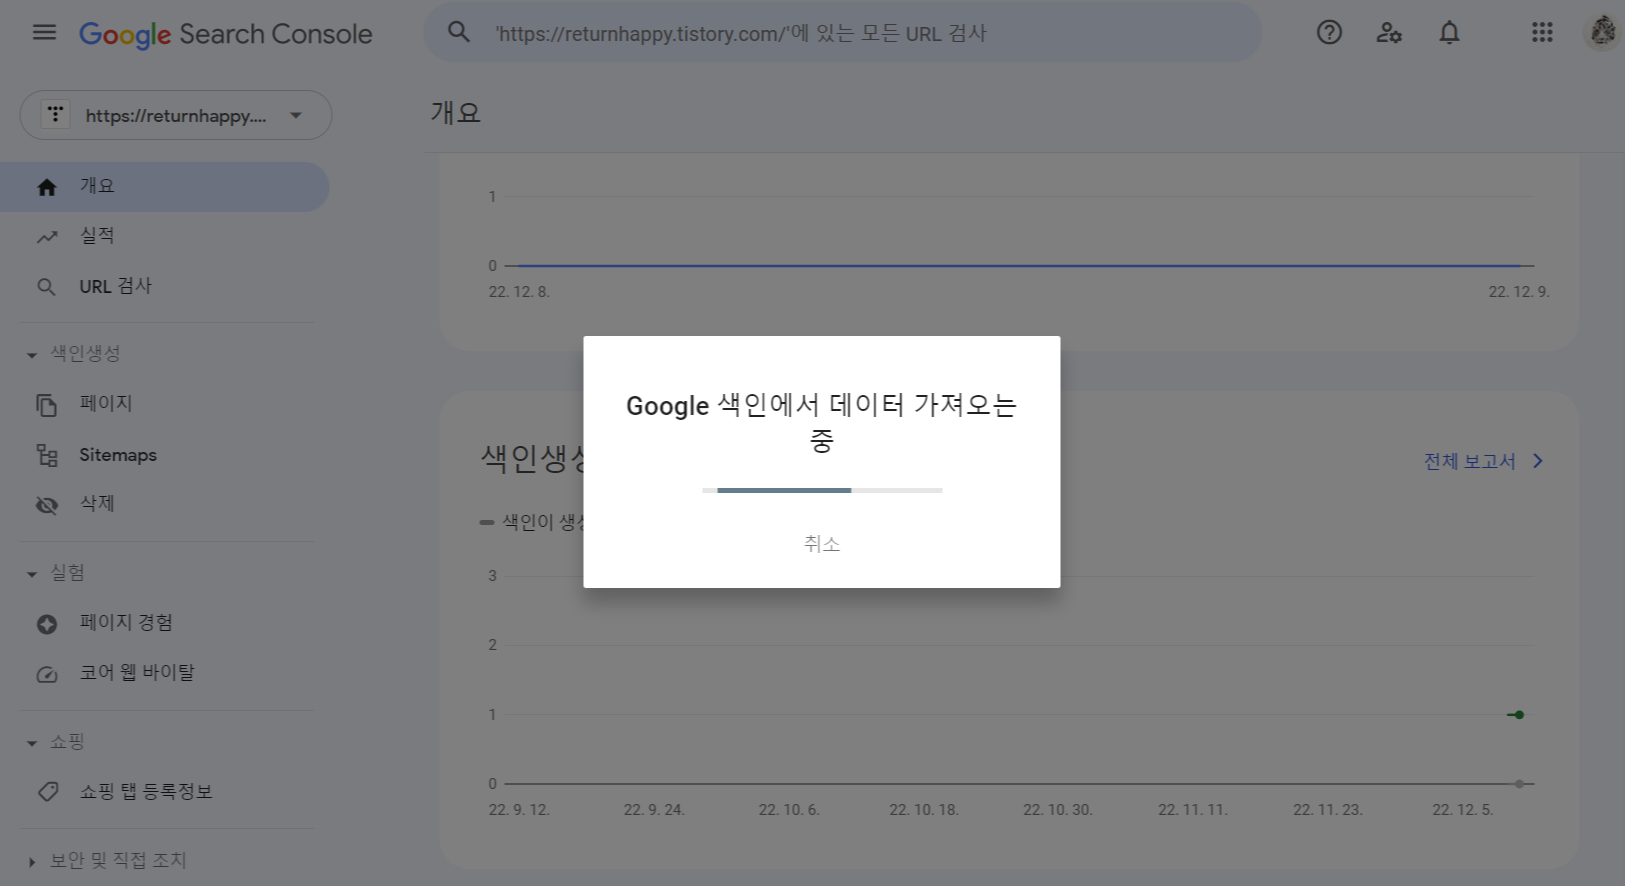Click the home icon next to 개요
The height and width of the screenshot is (886, 1625).
pyautogui.click(x=47, y=187)
